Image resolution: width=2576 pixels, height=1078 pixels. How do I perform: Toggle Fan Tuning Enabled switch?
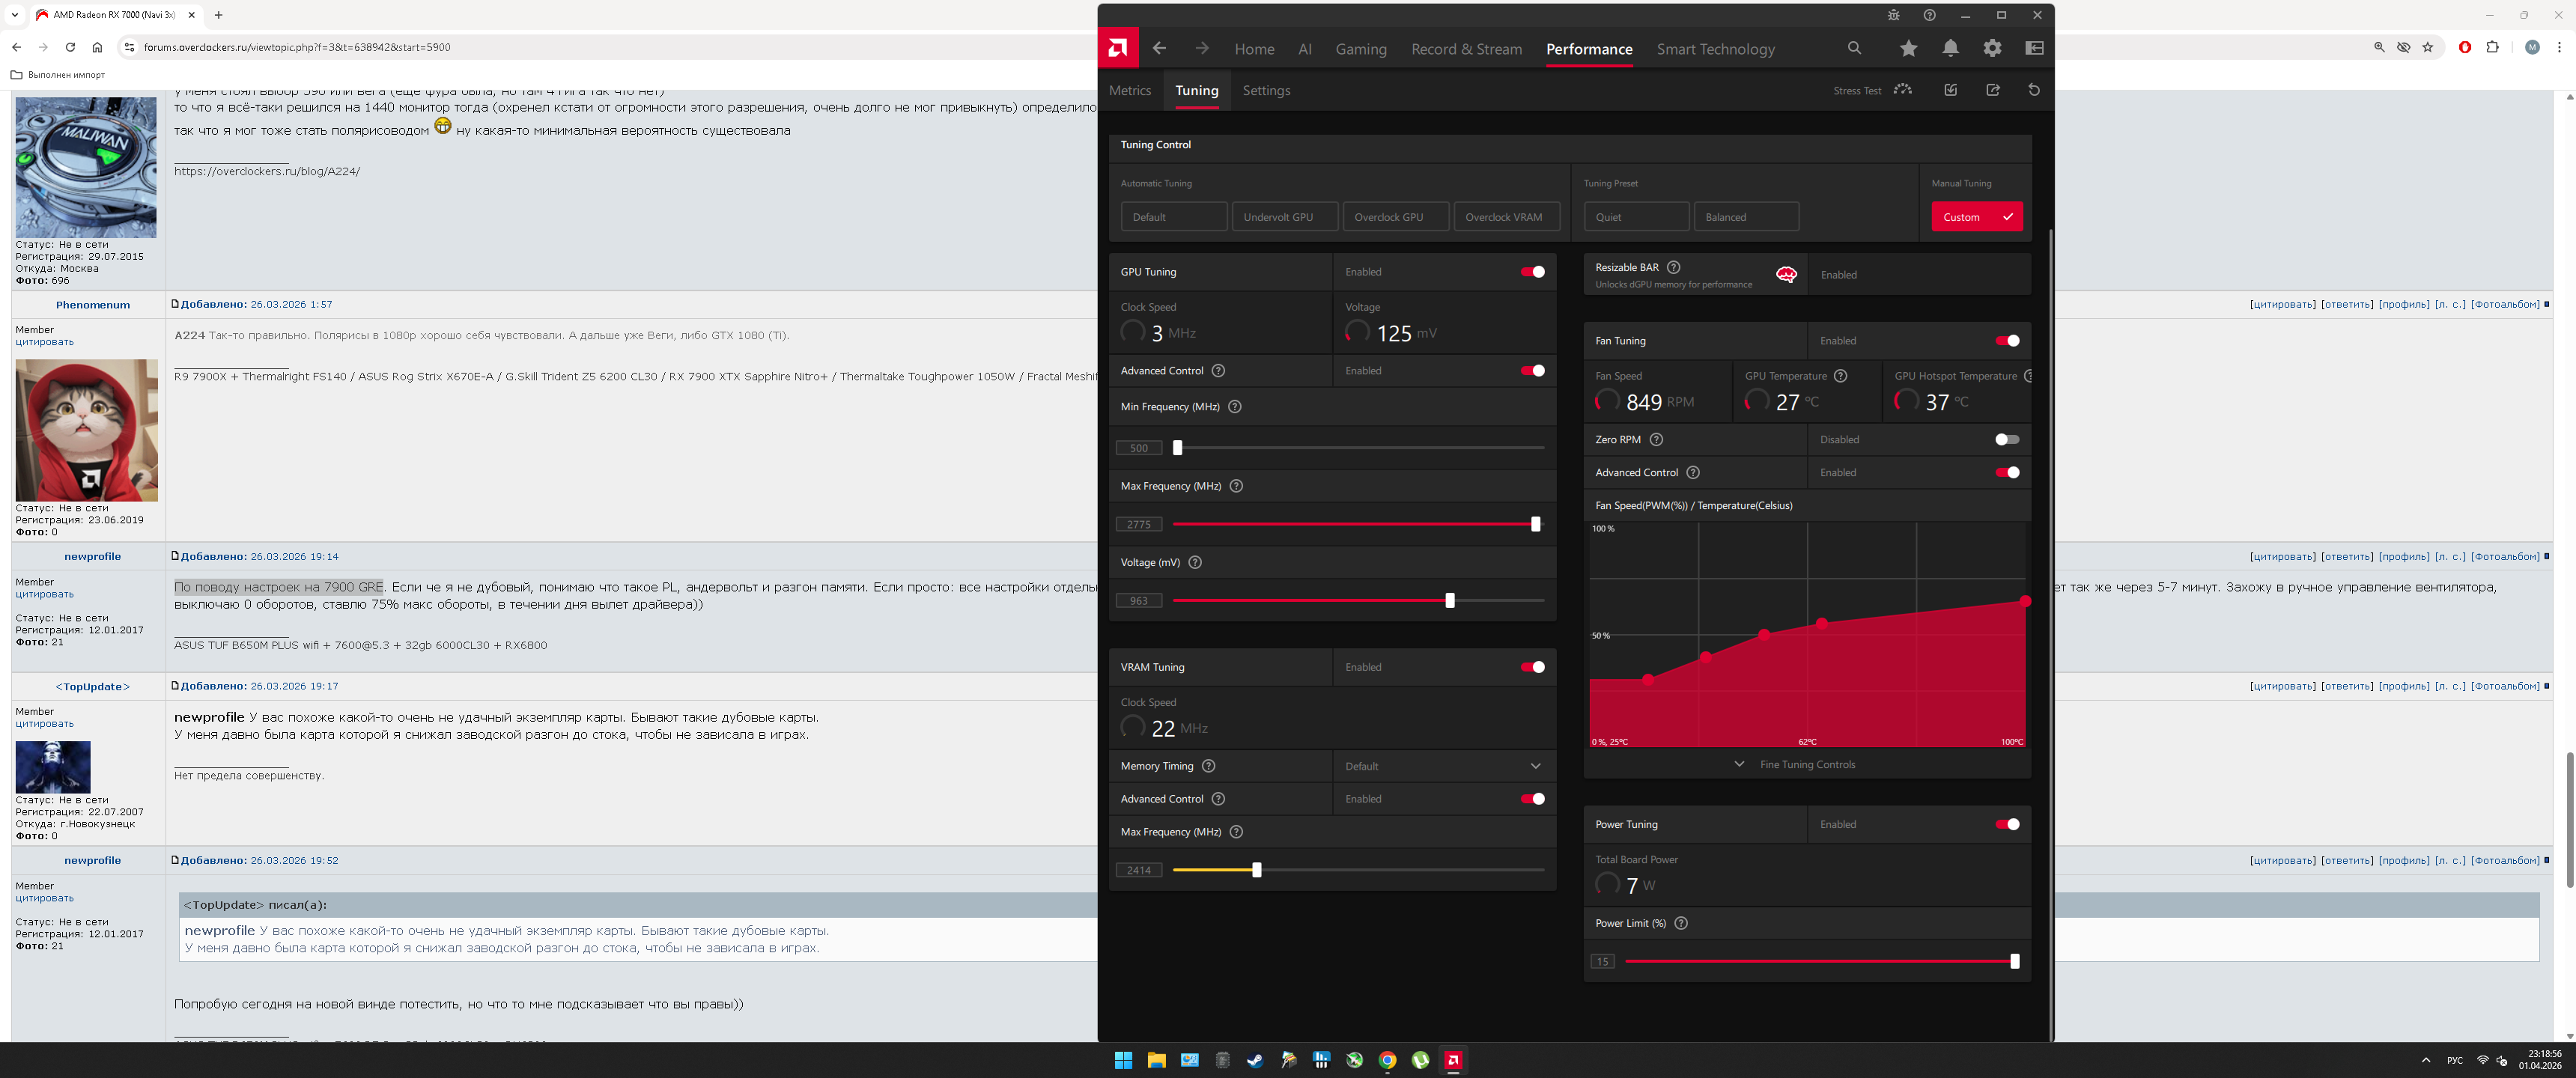(x=2007, y=341)
